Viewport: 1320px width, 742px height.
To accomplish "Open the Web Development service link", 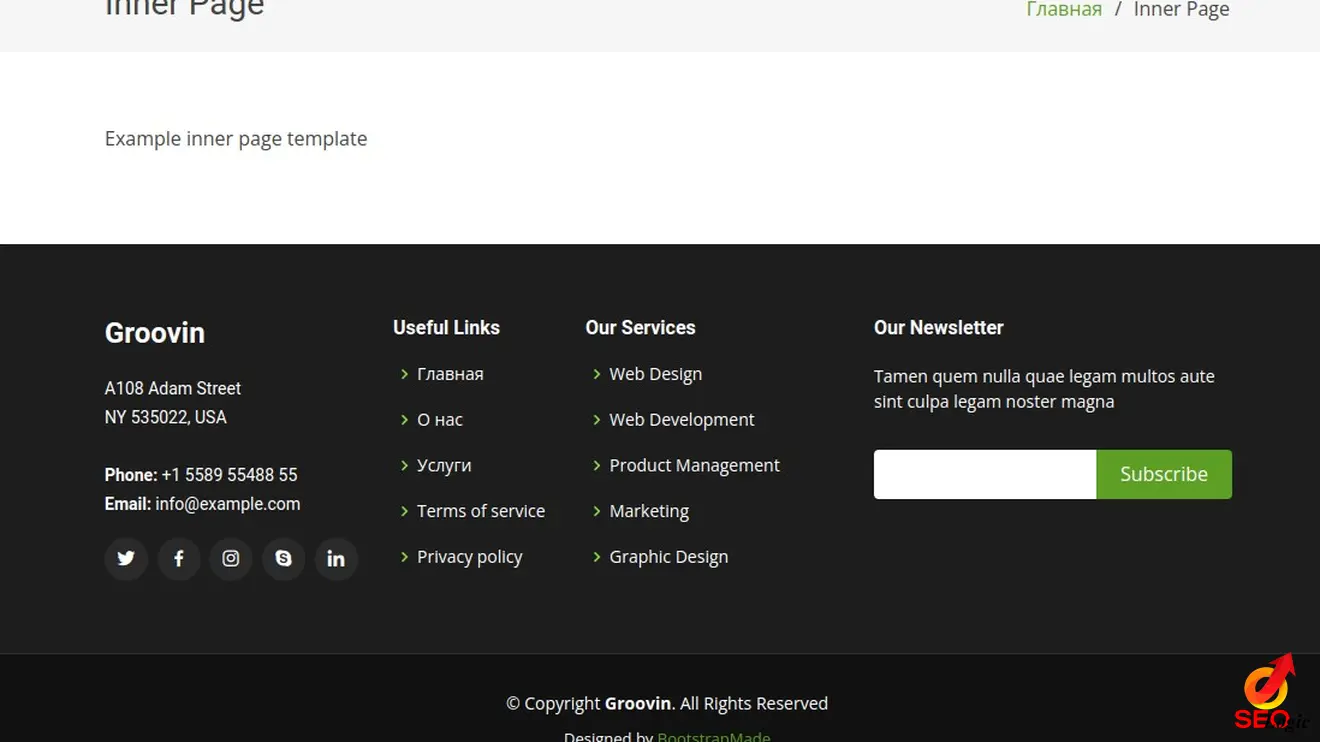I will 681,420.
